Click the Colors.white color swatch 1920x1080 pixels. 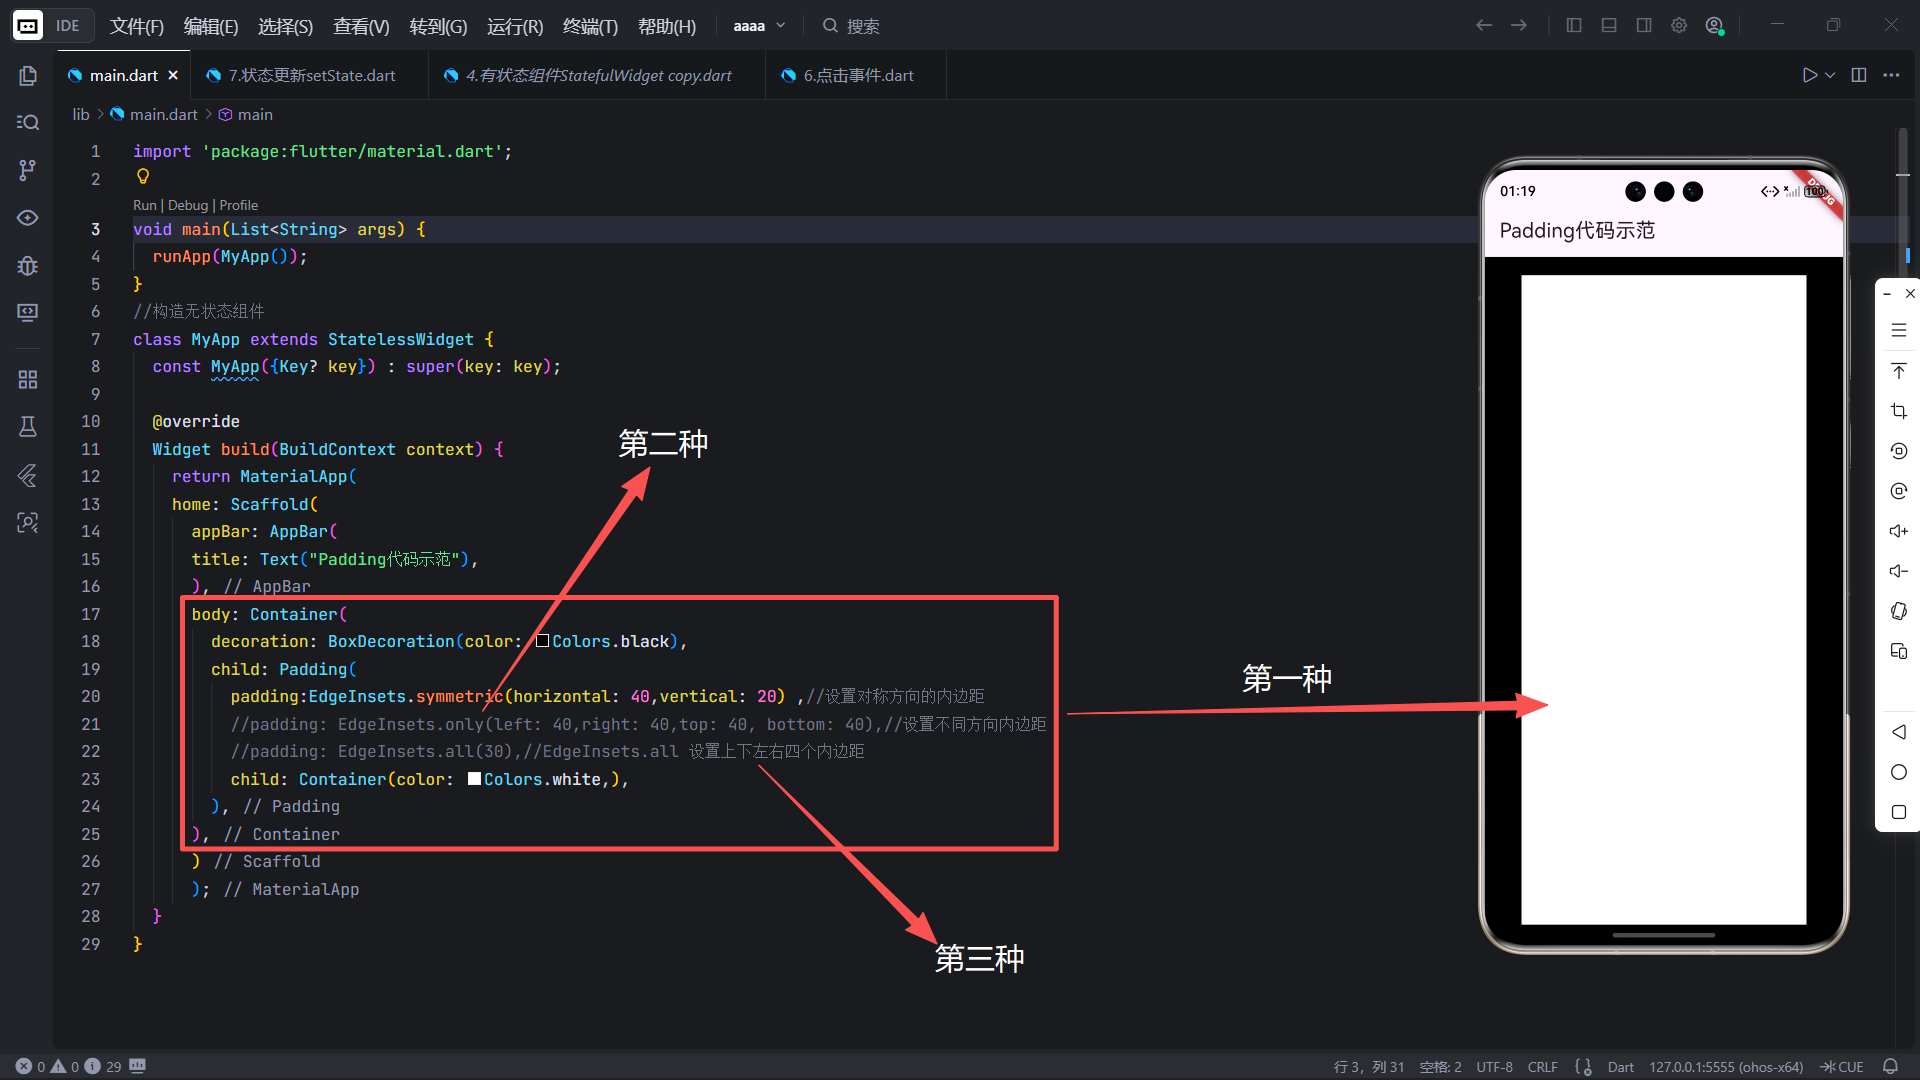pyautogui.click(x=474, y=779)
